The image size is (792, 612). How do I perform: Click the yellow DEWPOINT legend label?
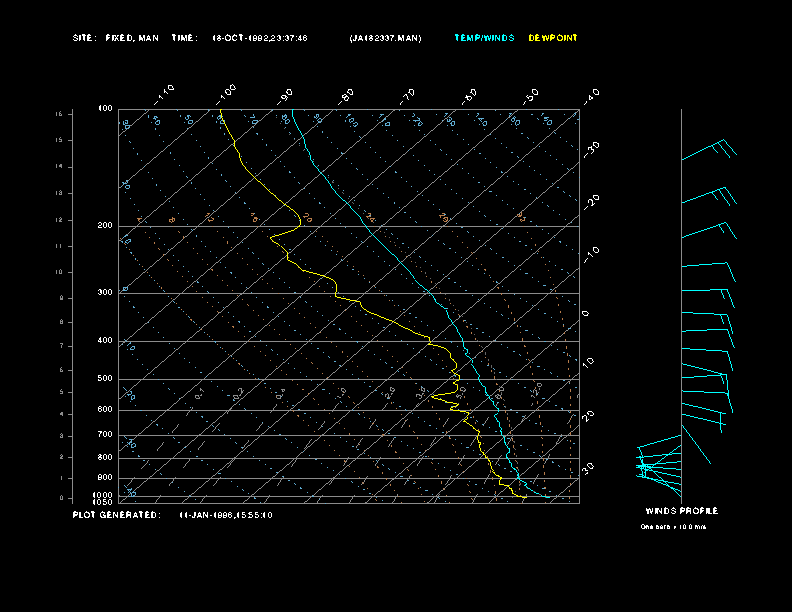[x=553, y=38]
